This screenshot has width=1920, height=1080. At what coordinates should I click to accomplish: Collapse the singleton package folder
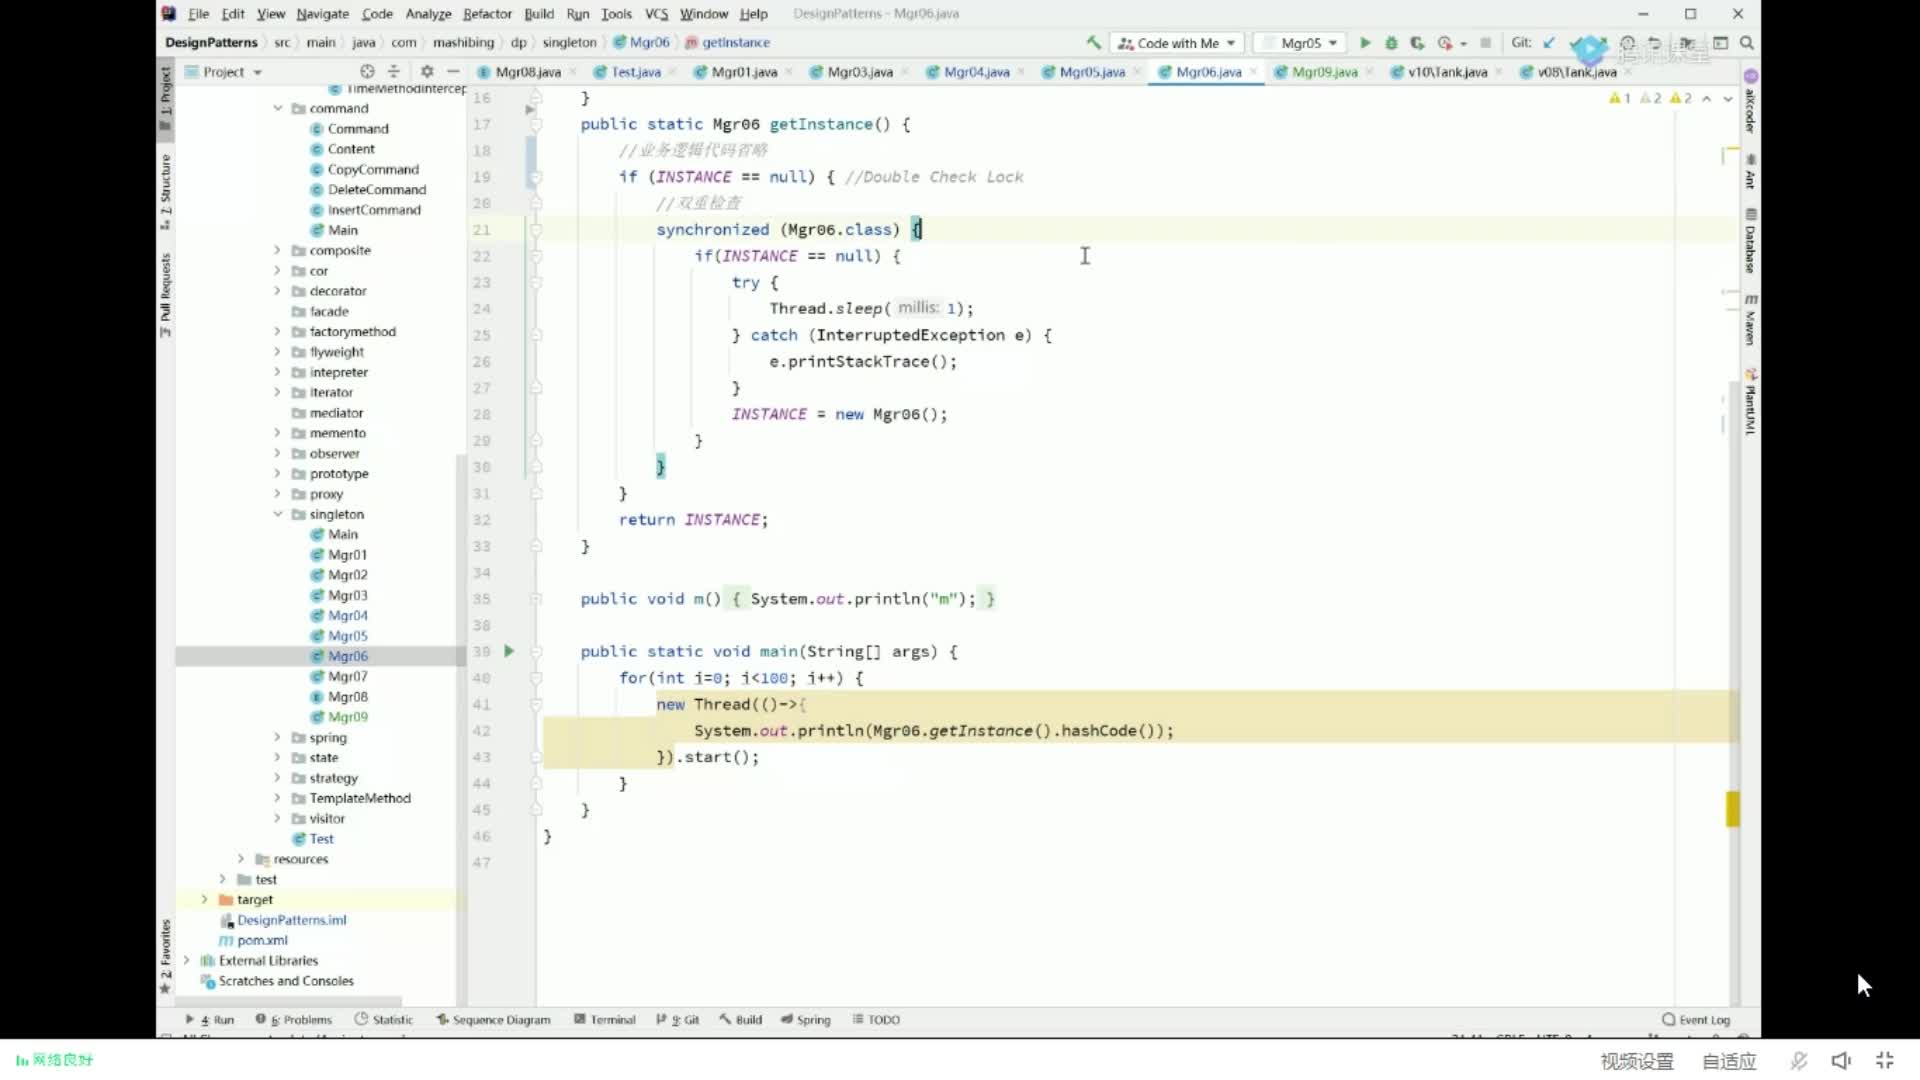coord(278,514)
